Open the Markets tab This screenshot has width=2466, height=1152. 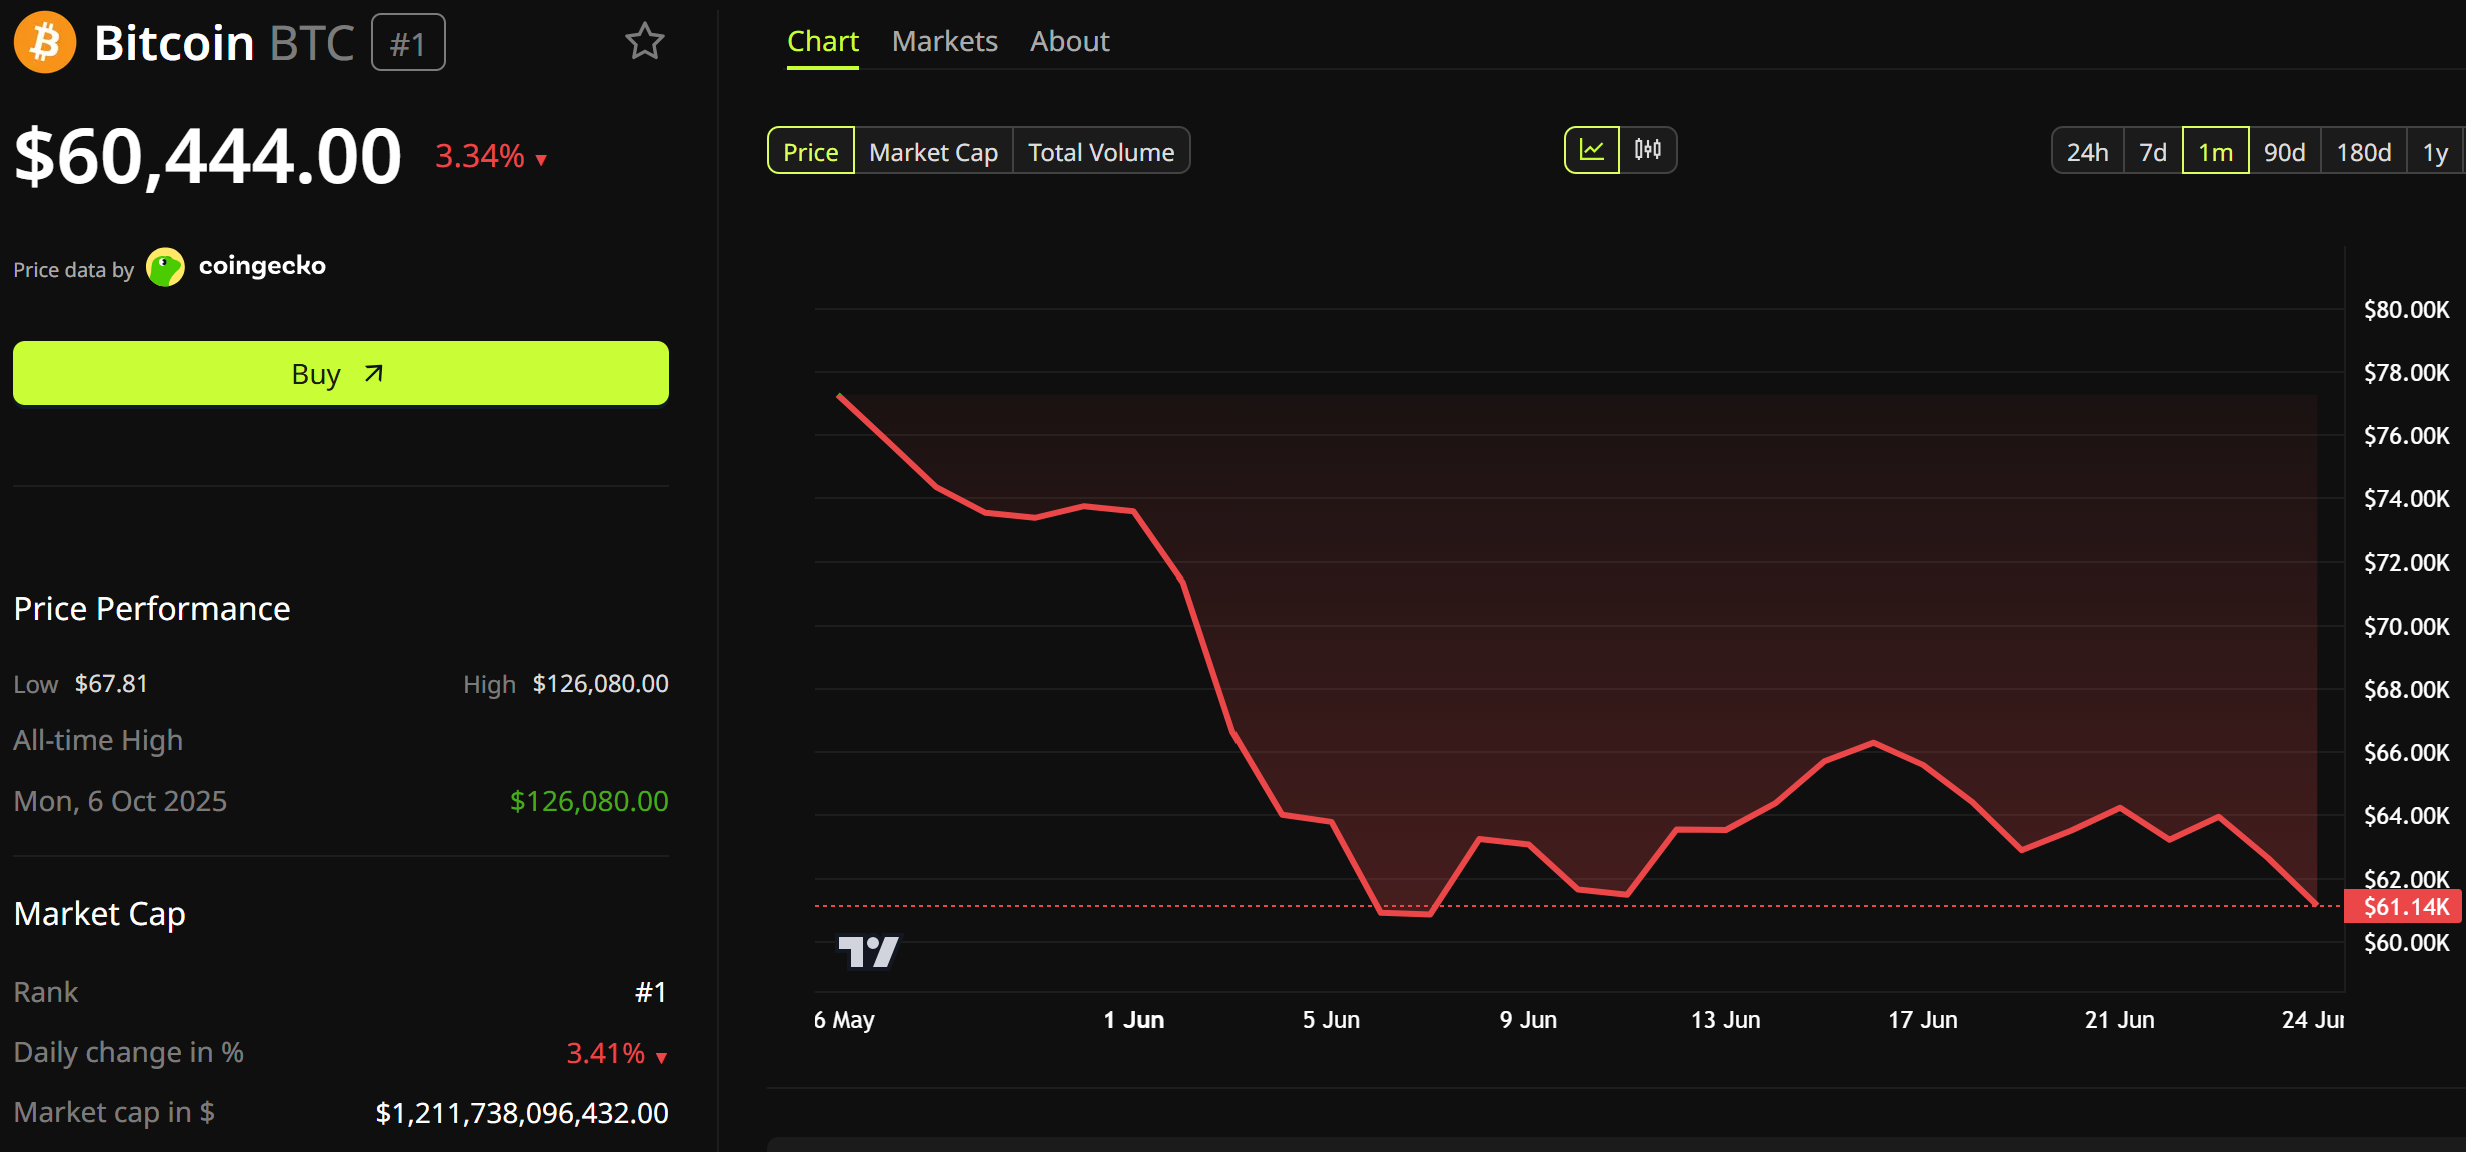pyautogui.click(x=945, y=41)
